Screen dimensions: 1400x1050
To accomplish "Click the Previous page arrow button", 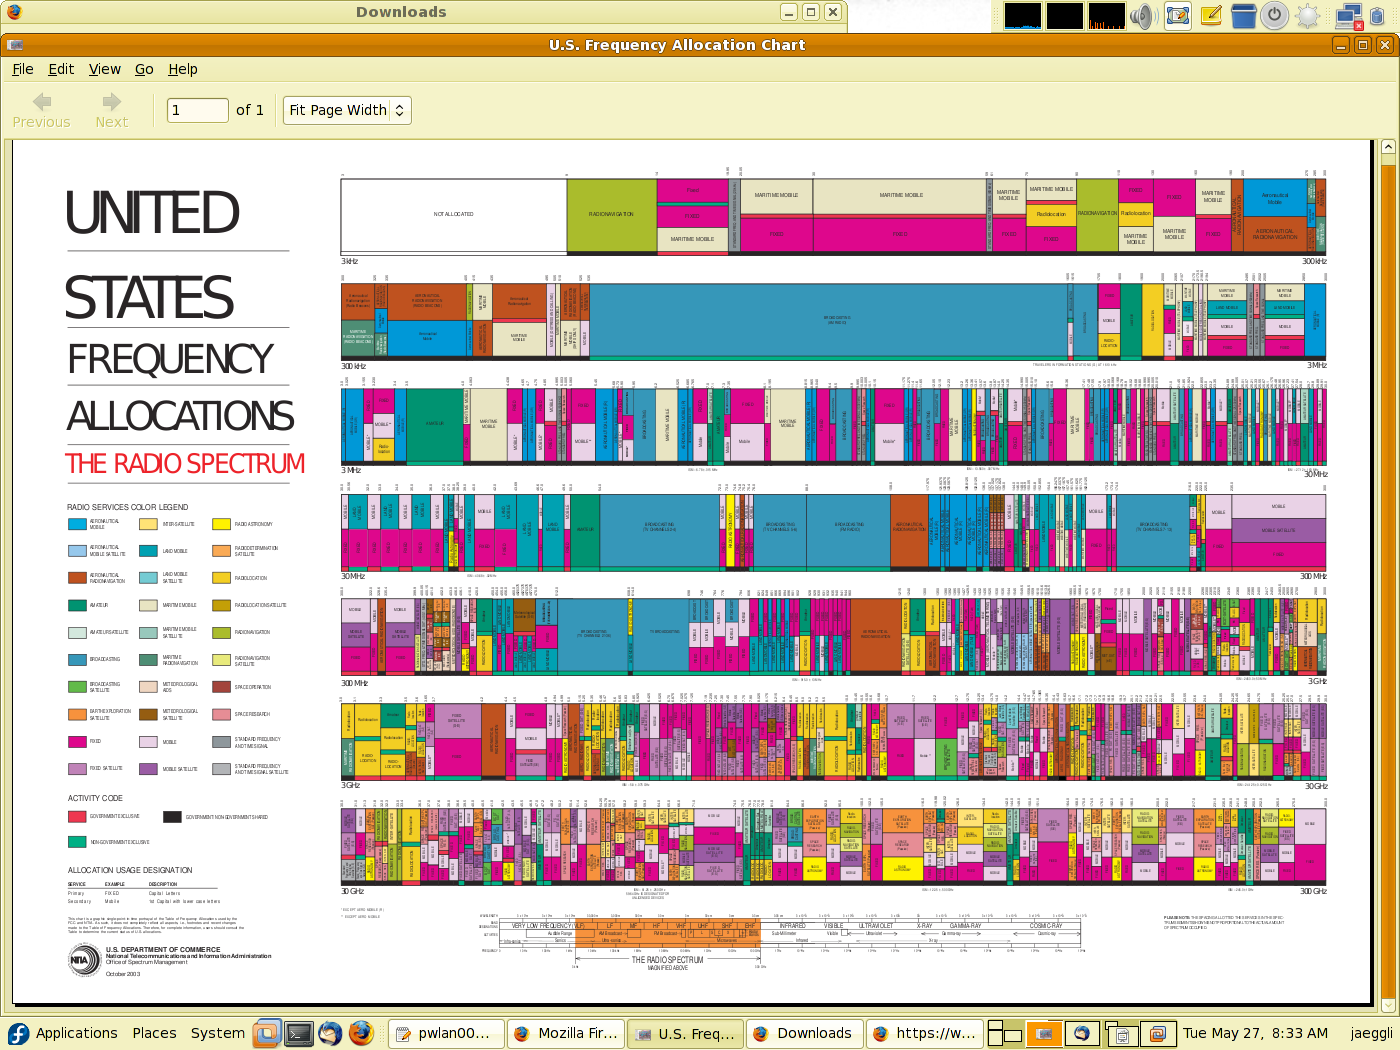I will pos(41,110).
